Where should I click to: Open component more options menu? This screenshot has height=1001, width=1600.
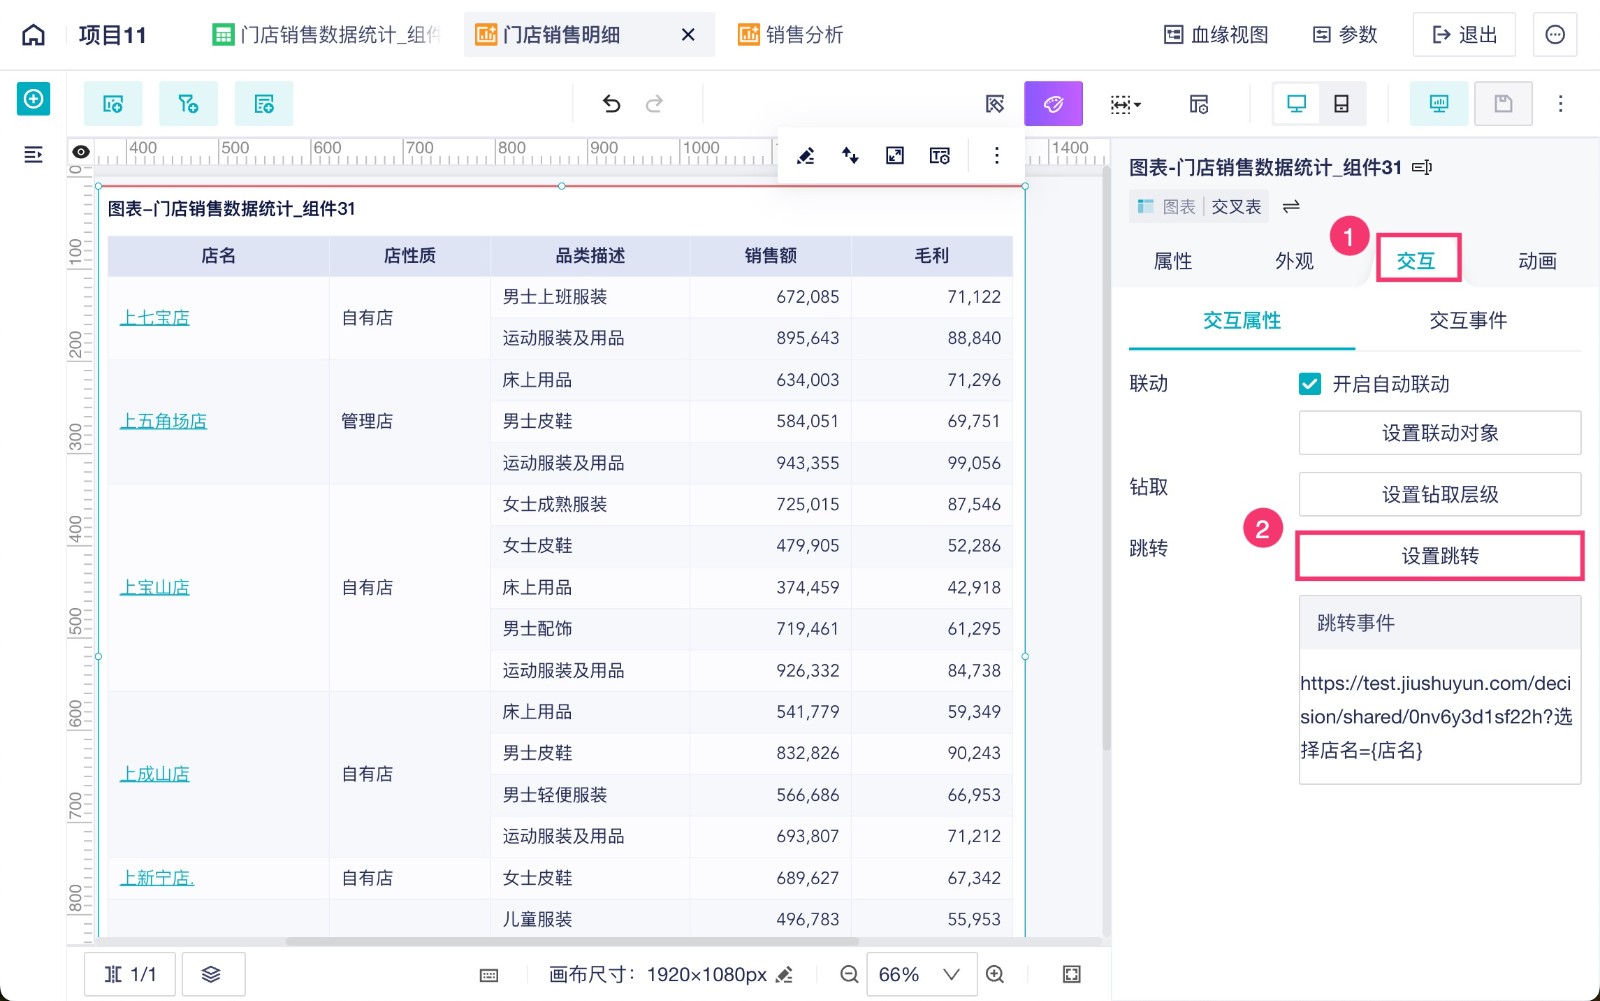[x=996, y=155]
